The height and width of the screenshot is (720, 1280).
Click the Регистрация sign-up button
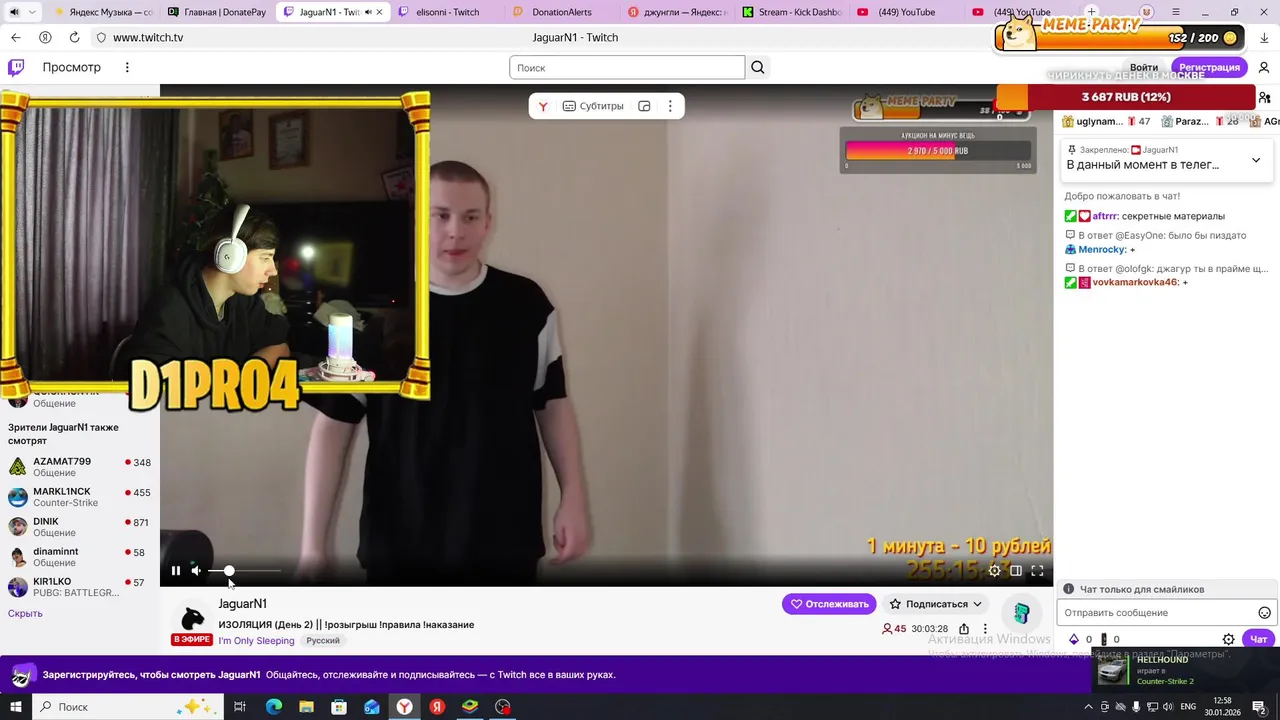coord(1209,67)
